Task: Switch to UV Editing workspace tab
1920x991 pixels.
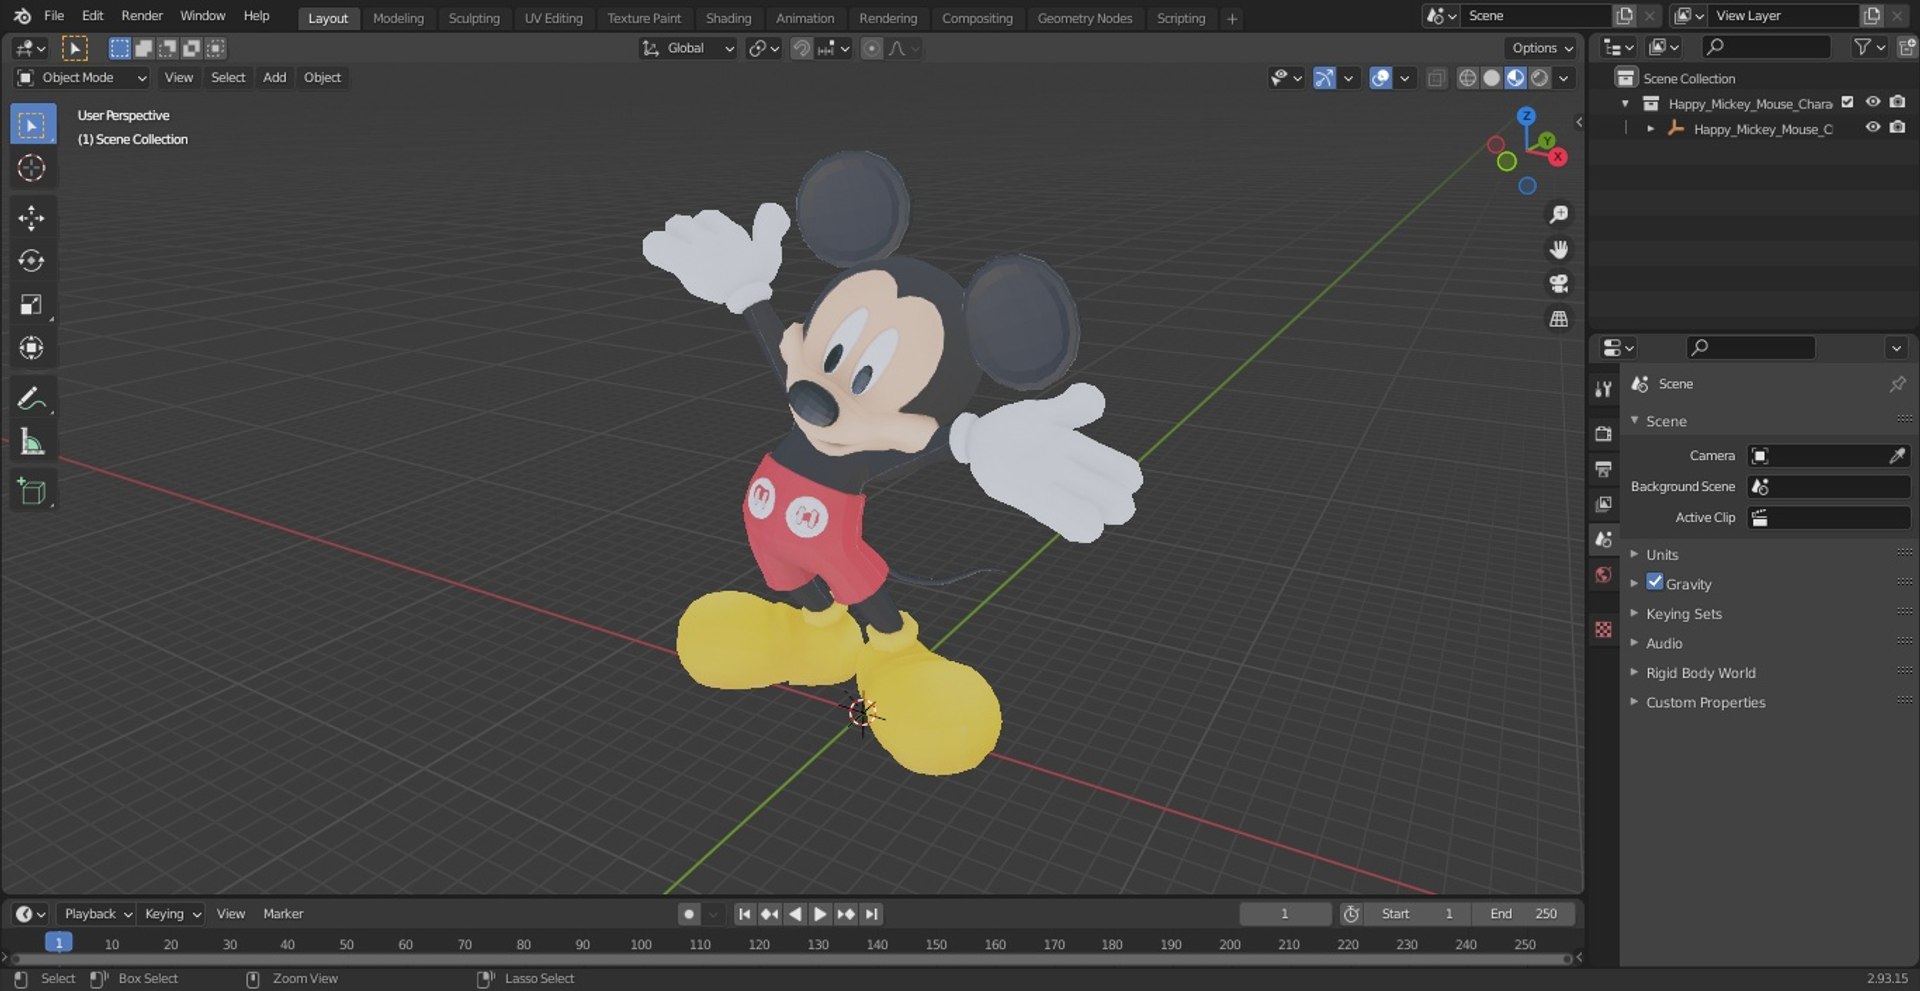Action: point(553,18)
